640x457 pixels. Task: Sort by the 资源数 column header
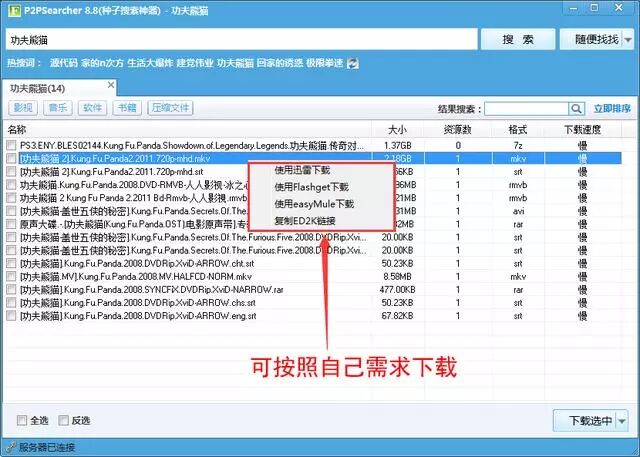[x=458, y=130]
